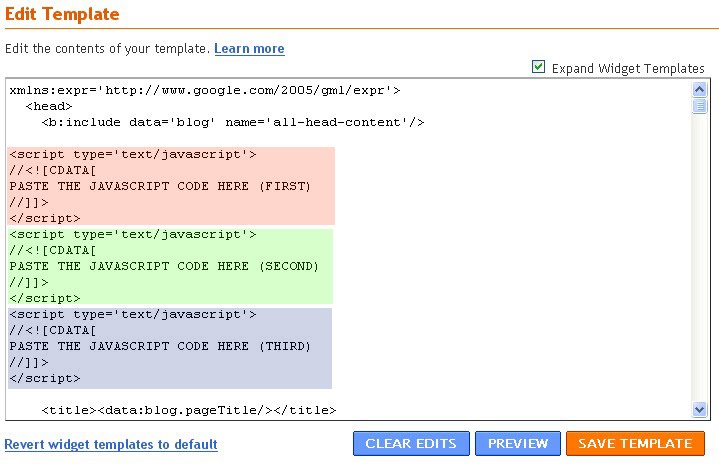Click the xmlns:expr line in the editor

coord(205,90)
